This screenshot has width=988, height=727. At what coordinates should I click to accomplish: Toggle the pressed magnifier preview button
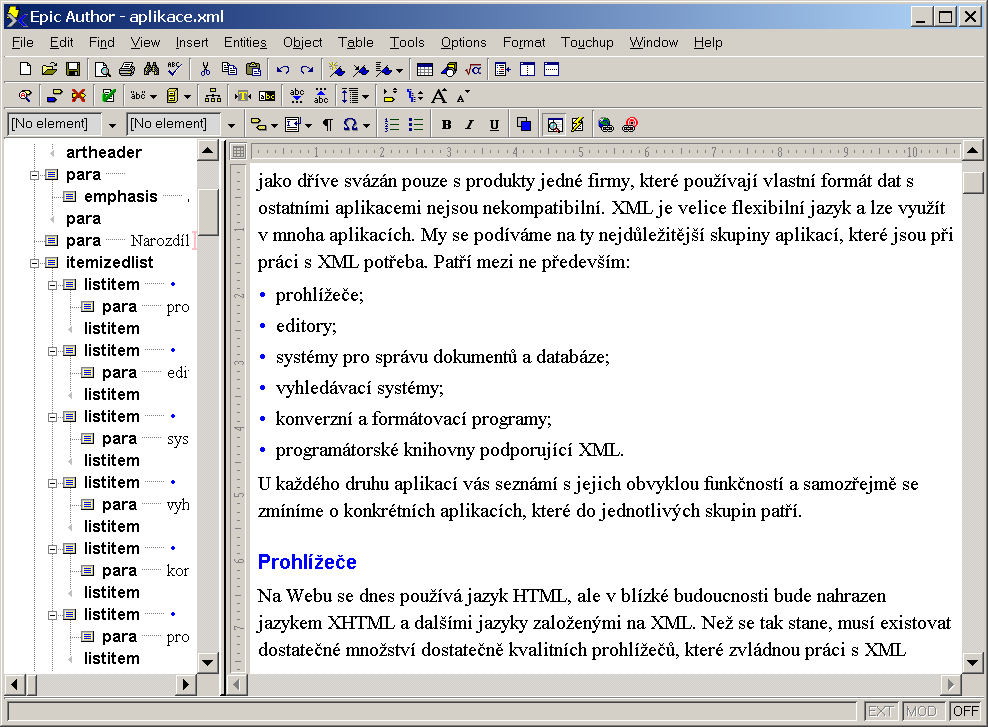(554, 125)
